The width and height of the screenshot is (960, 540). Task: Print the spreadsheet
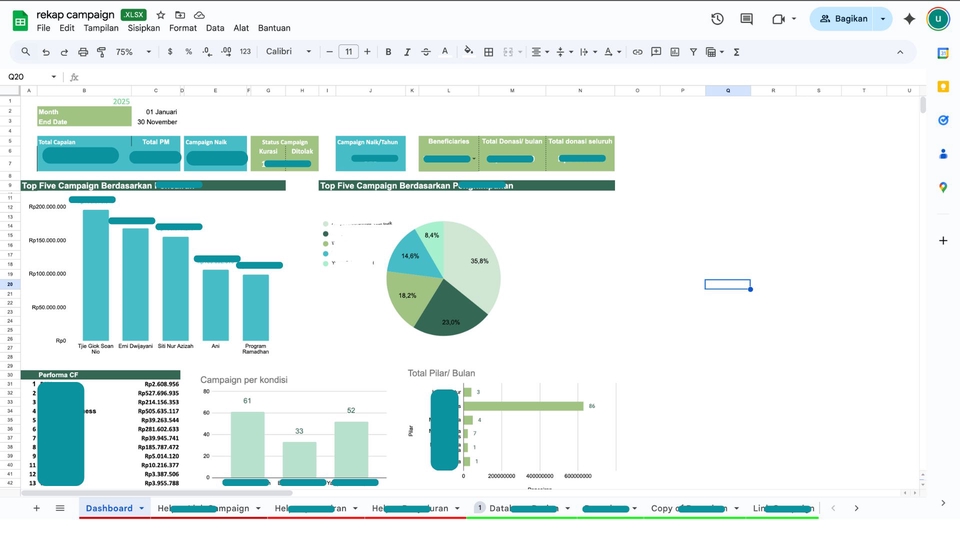click(x=83, y=52)
